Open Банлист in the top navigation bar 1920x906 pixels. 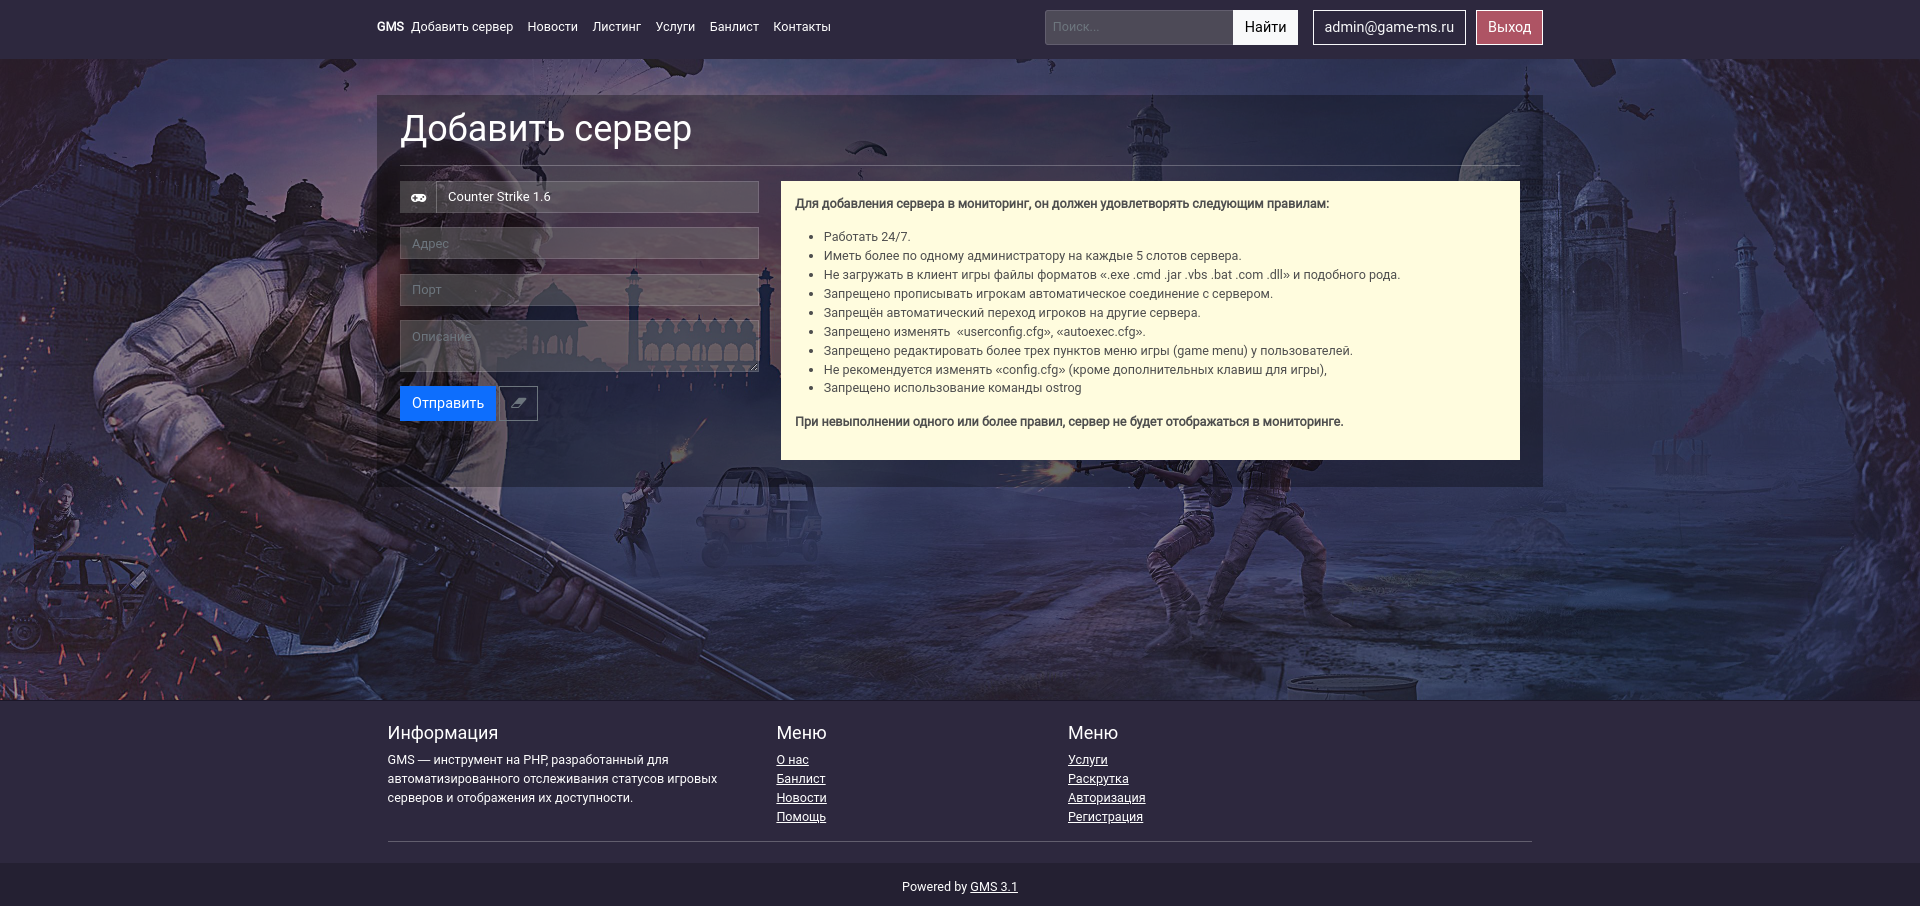(x=734, y=27)
